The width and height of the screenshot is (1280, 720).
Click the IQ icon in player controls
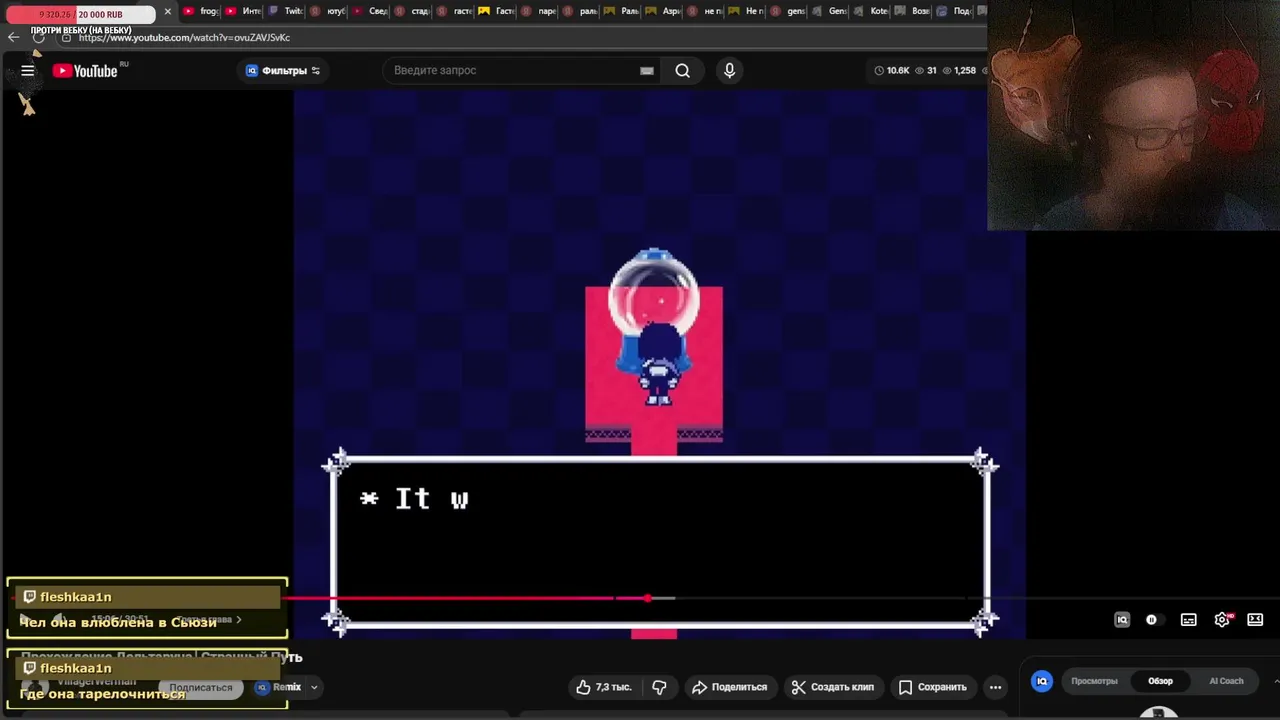click(1122, 620)
